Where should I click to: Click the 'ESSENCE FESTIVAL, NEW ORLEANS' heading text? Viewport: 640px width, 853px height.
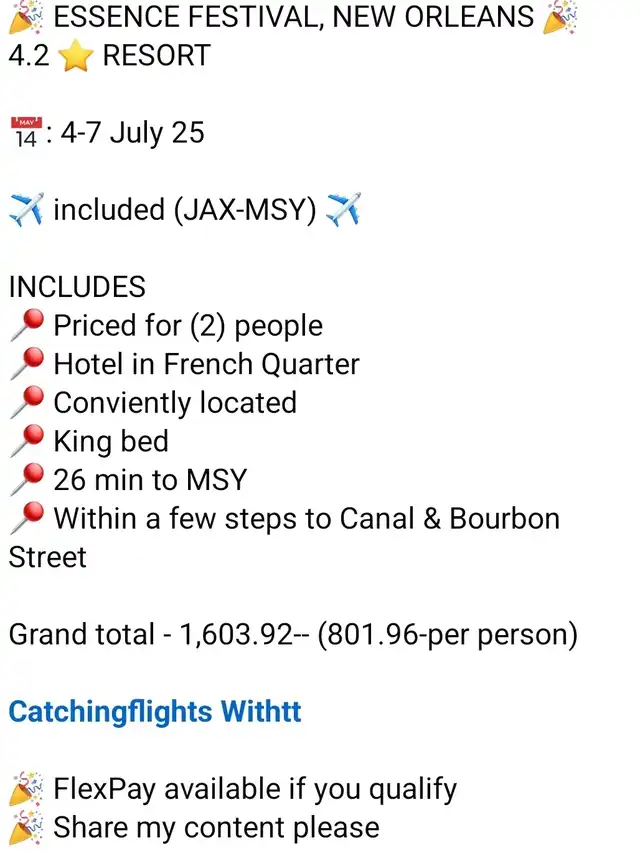point(294,17)
